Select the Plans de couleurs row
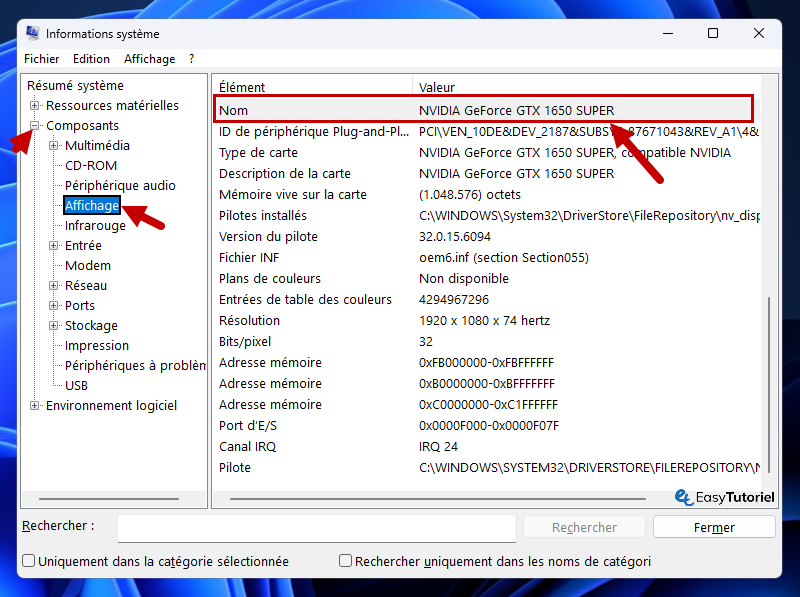 (x=486, y=279)
